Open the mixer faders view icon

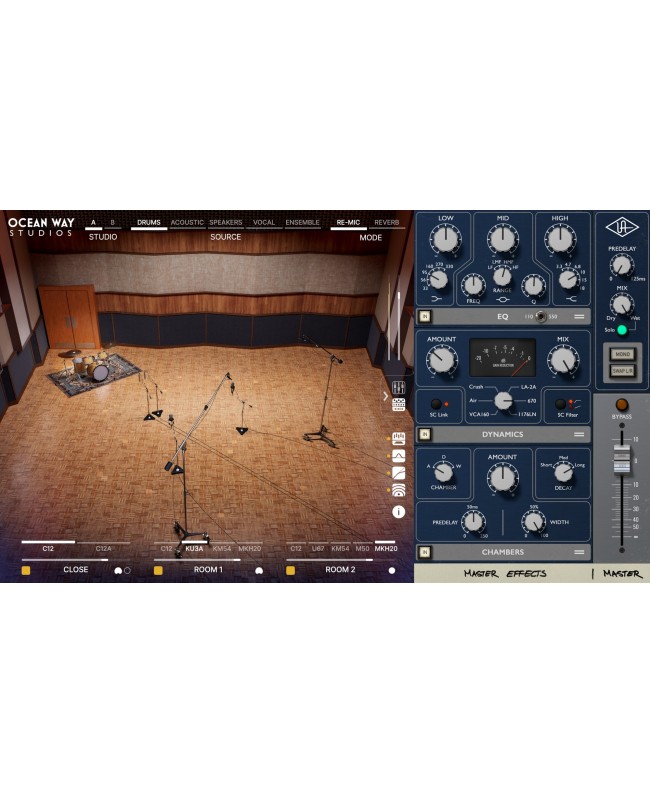tap(398, 388)
